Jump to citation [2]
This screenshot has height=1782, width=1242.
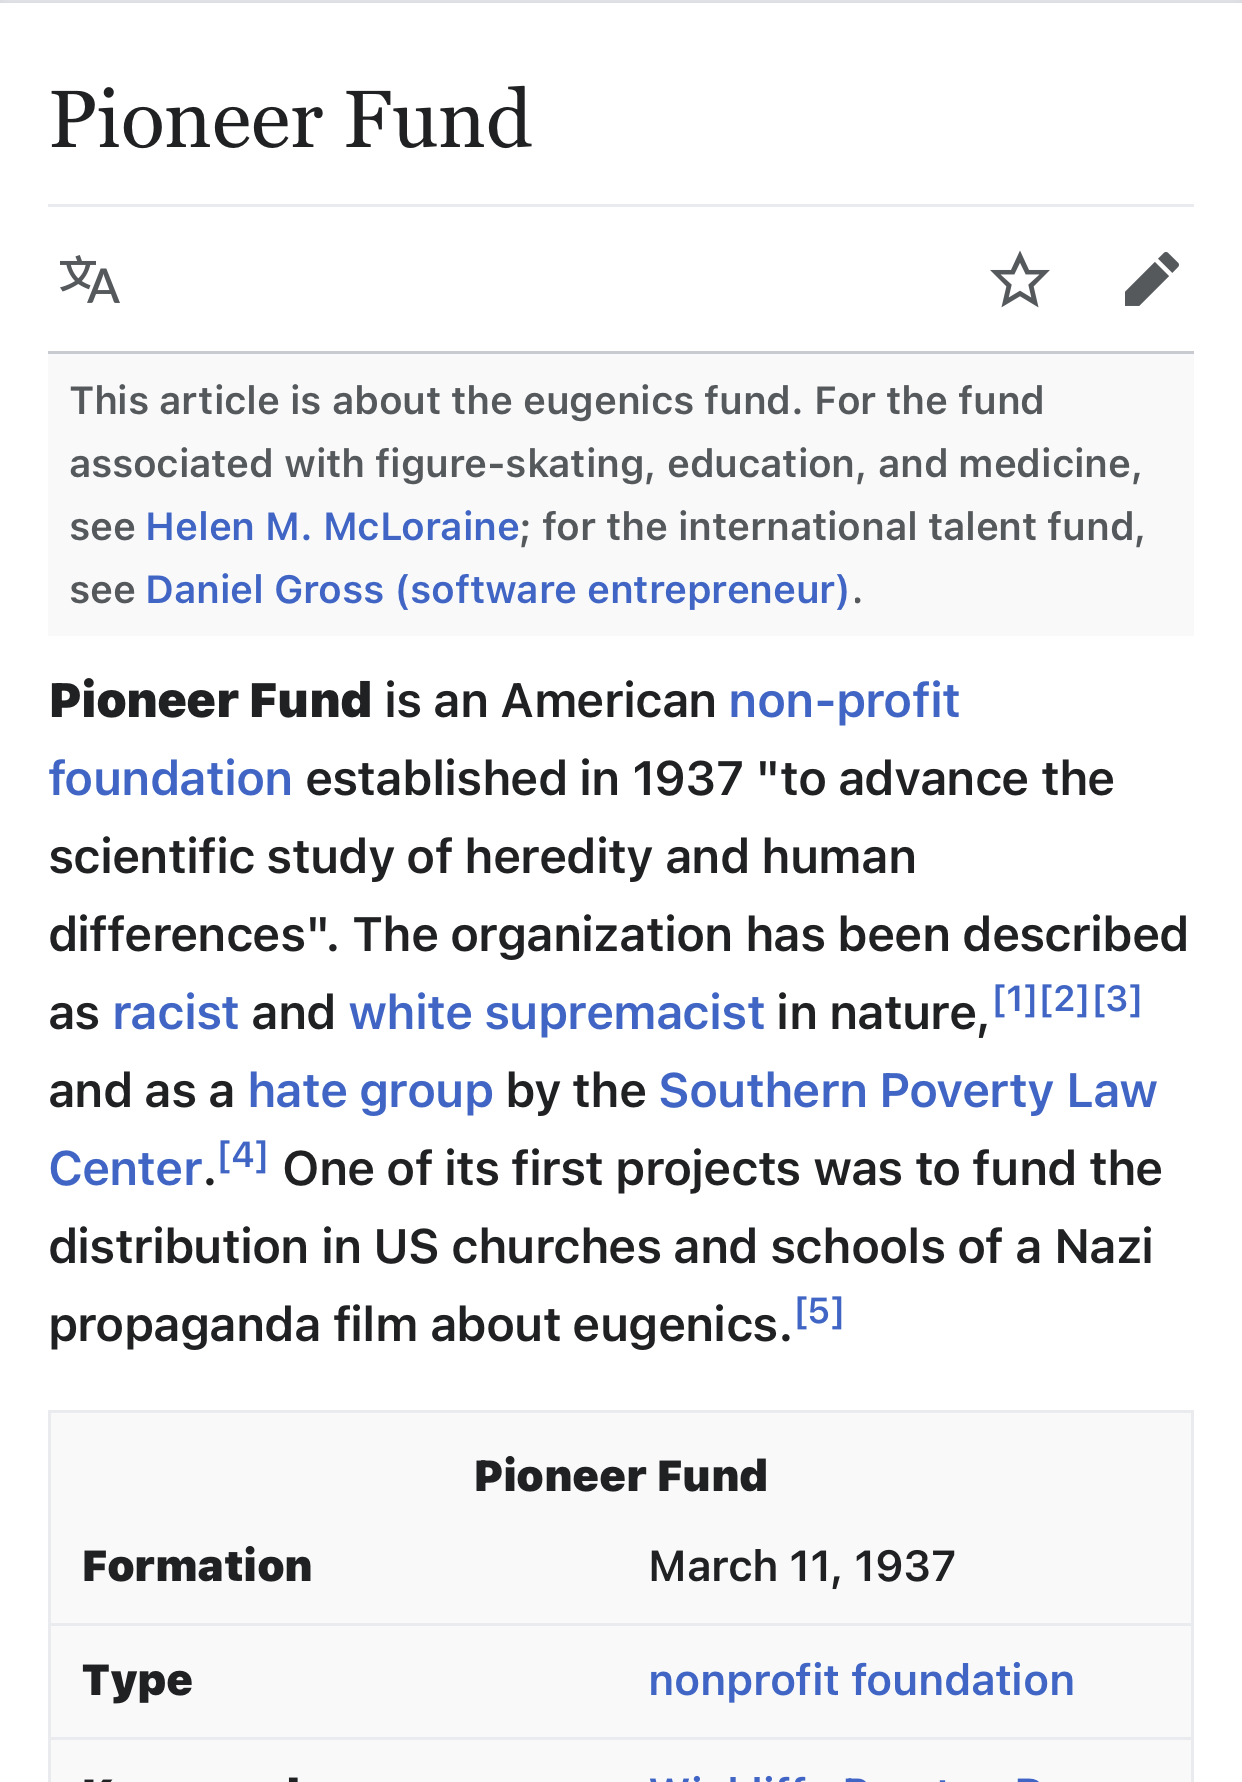pos(1065,998)
